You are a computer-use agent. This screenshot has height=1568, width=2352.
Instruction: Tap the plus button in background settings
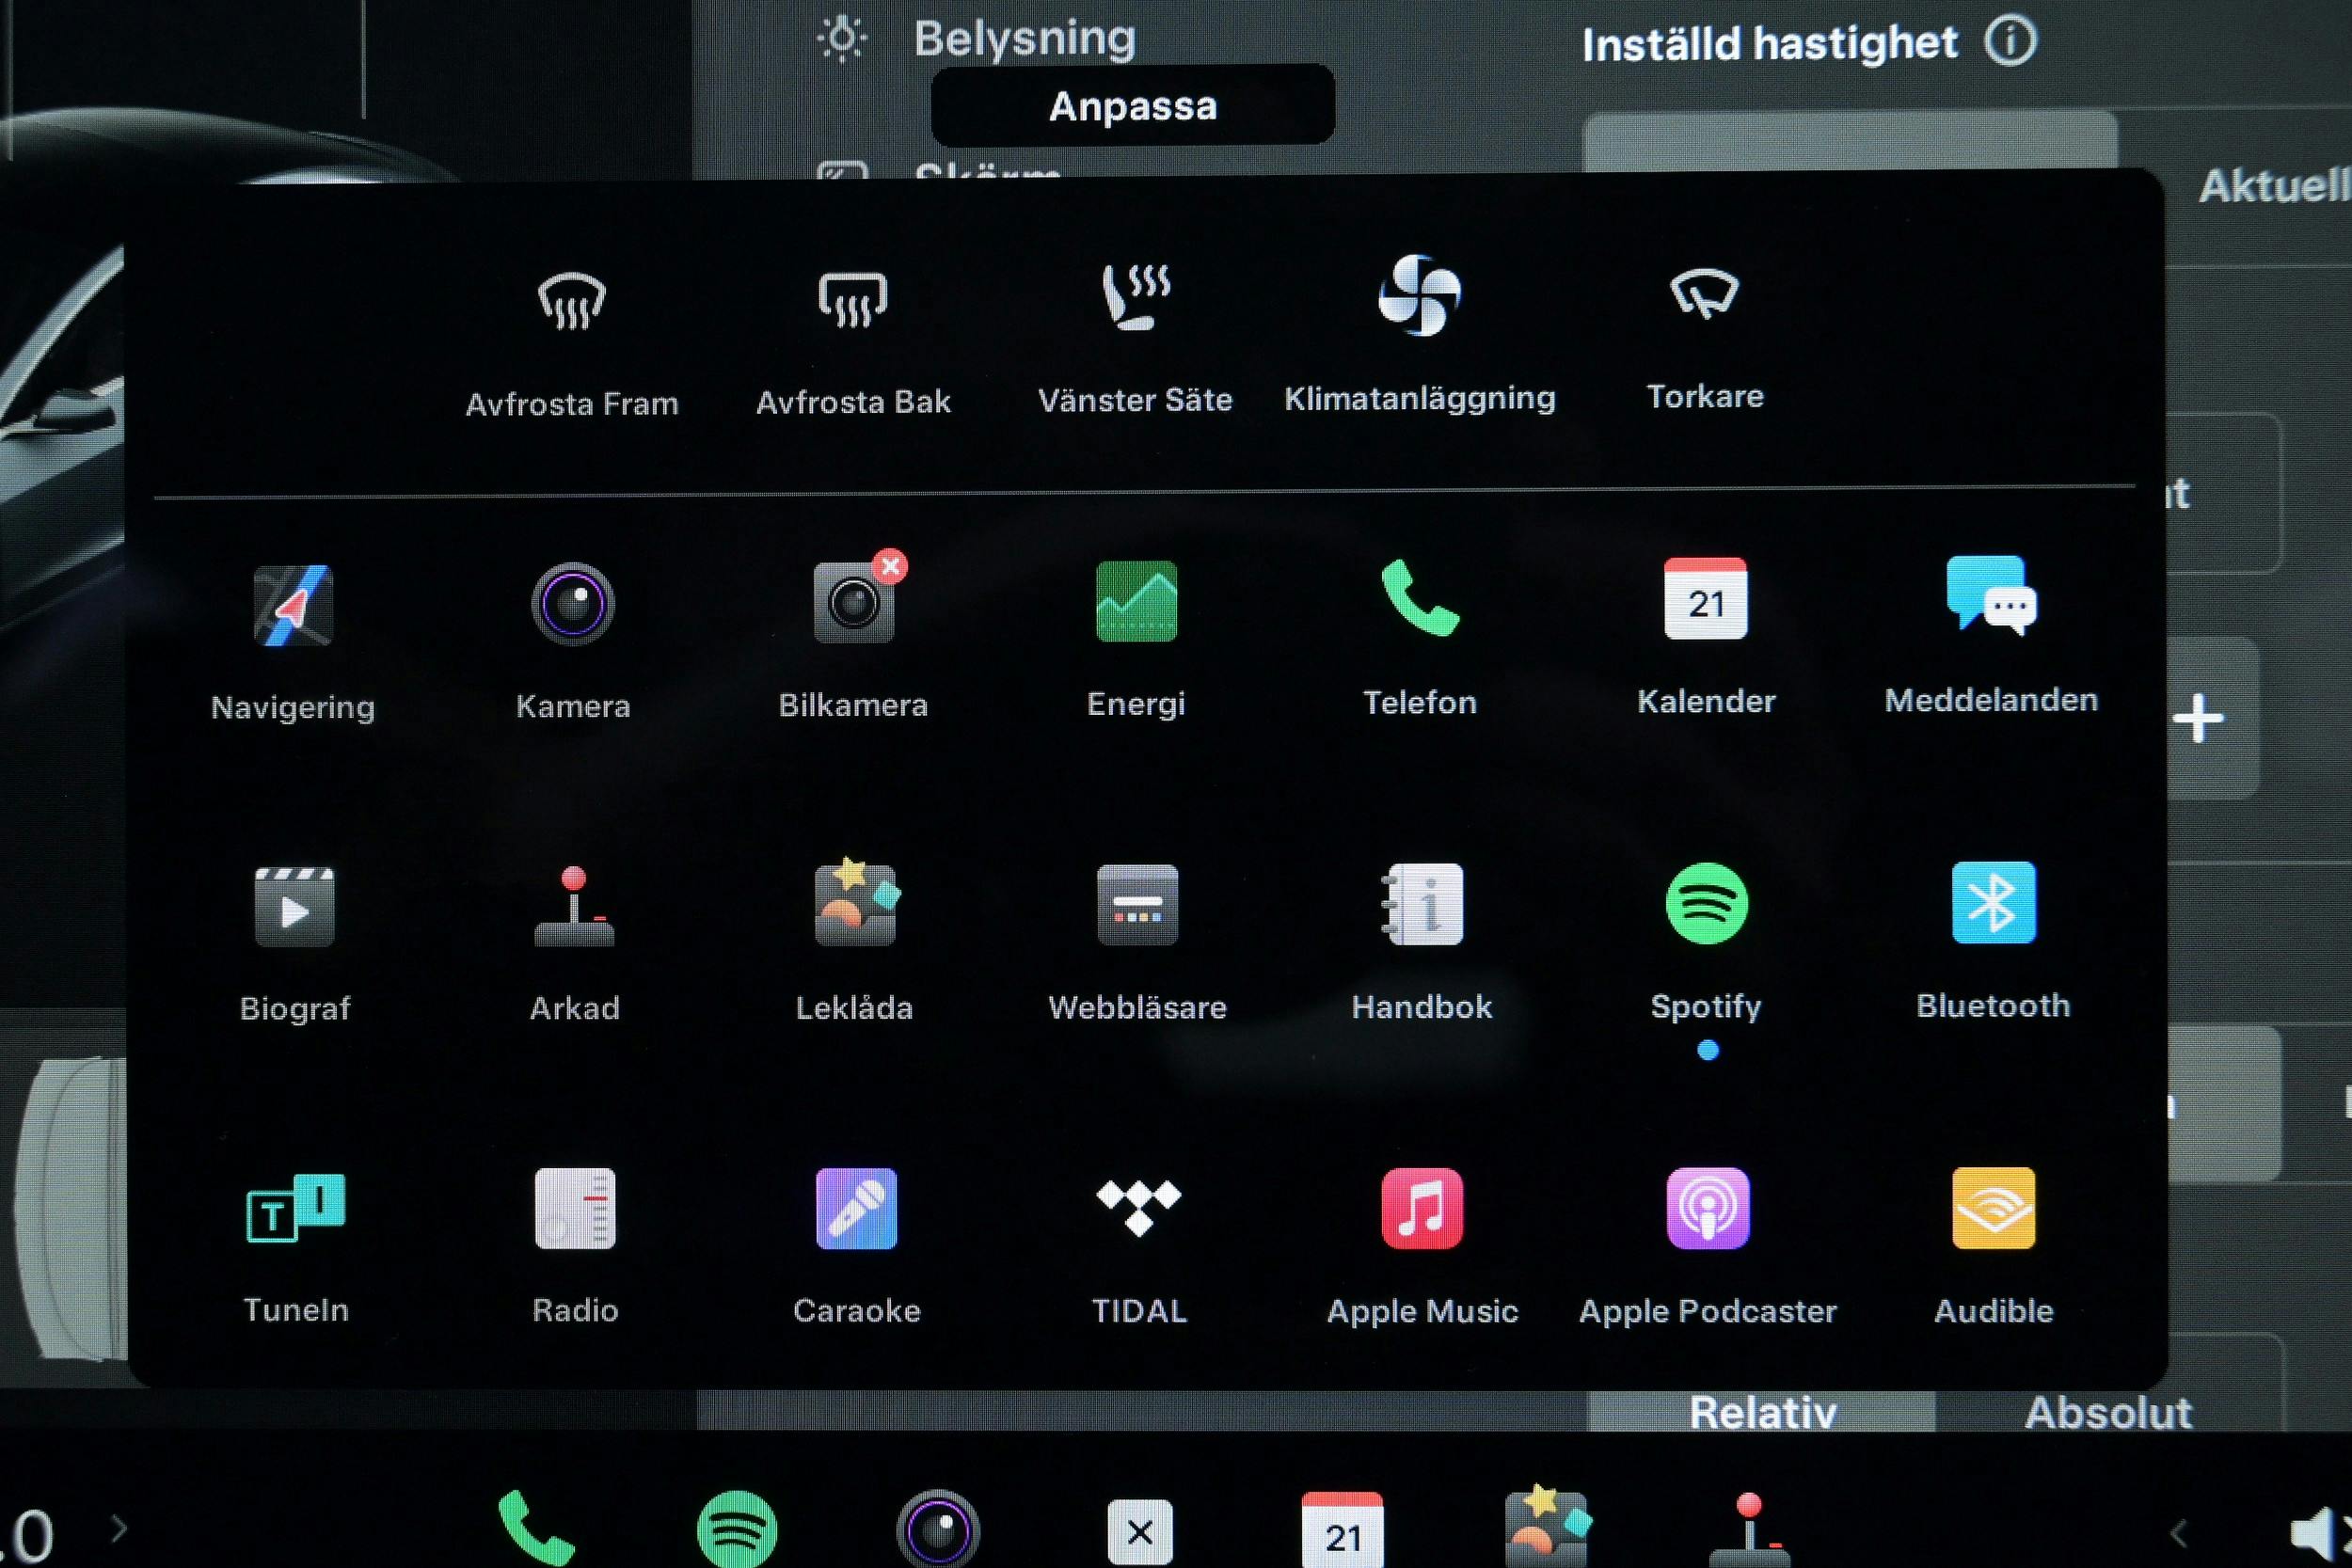tap(2198, 718)
